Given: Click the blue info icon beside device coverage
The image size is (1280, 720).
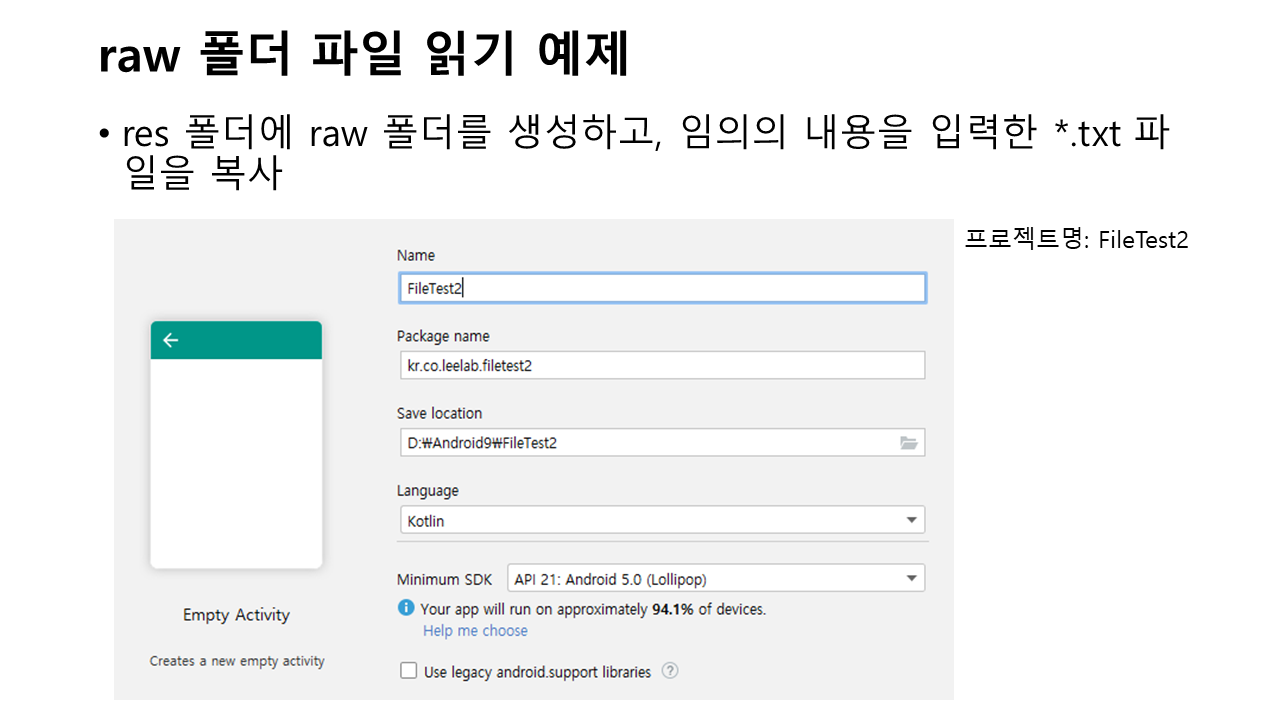Looking at the screenshot, I should (406, 608).
